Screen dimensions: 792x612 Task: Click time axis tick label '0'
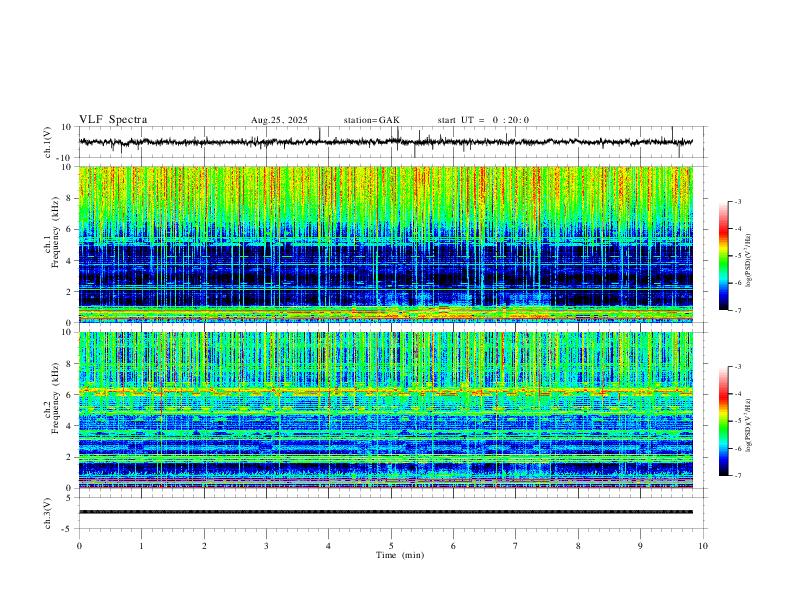click(79, 546)
